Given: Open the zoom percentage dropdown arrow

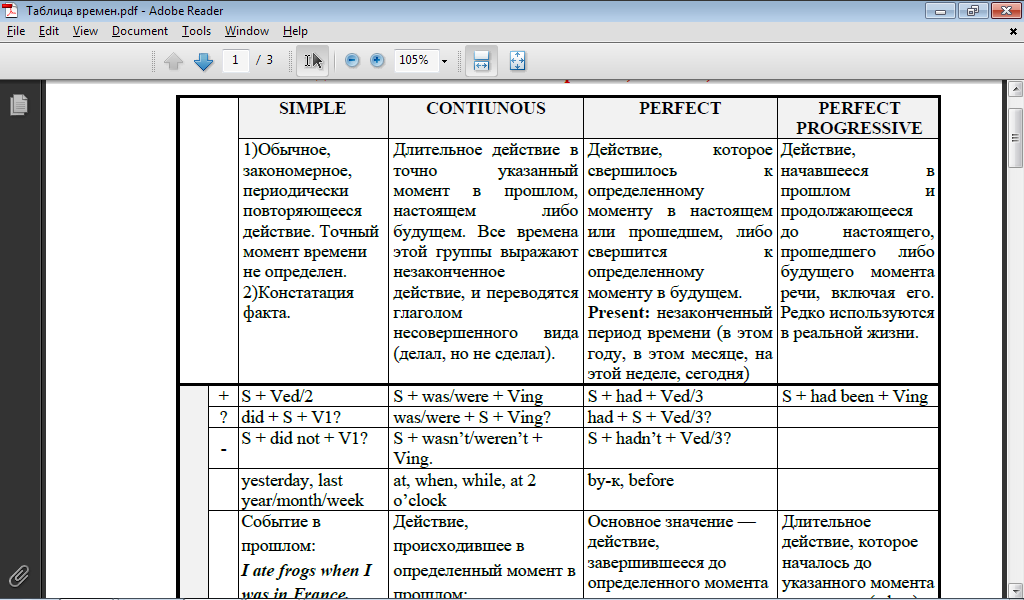Looking at the screenshot, I should click(x=444, y=61).
